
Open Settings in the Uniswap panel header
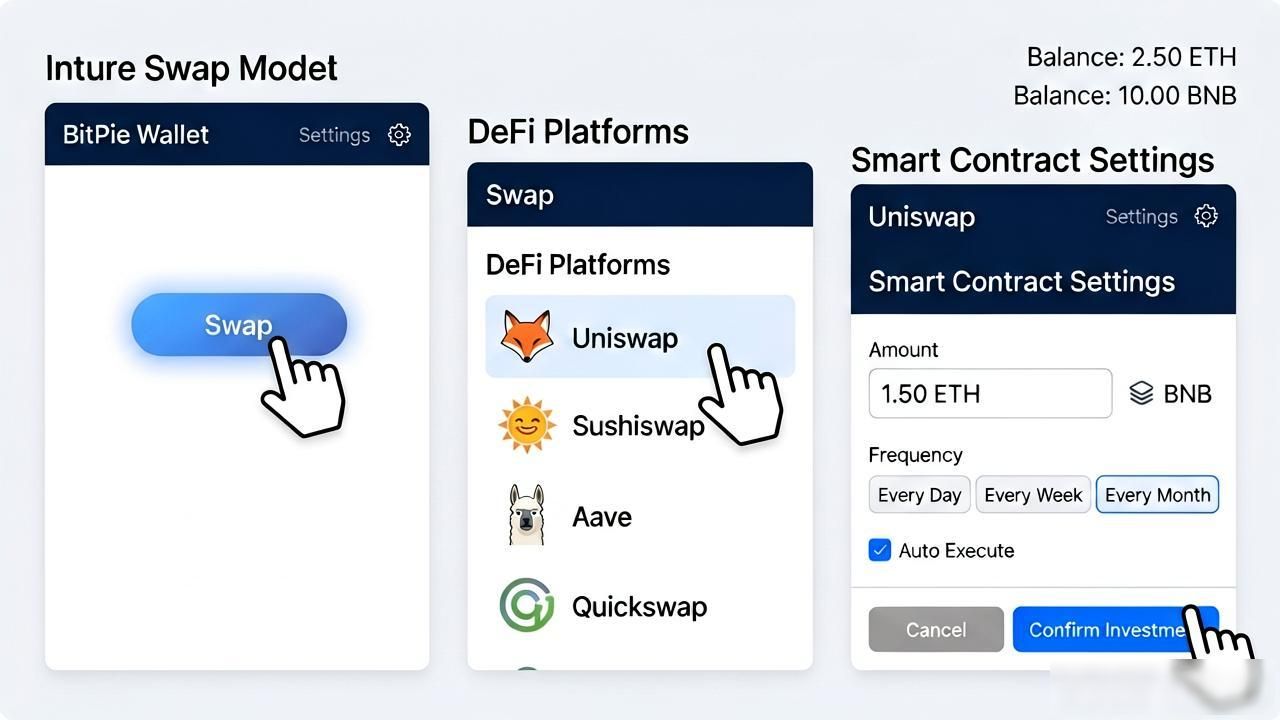(1141, 216)
